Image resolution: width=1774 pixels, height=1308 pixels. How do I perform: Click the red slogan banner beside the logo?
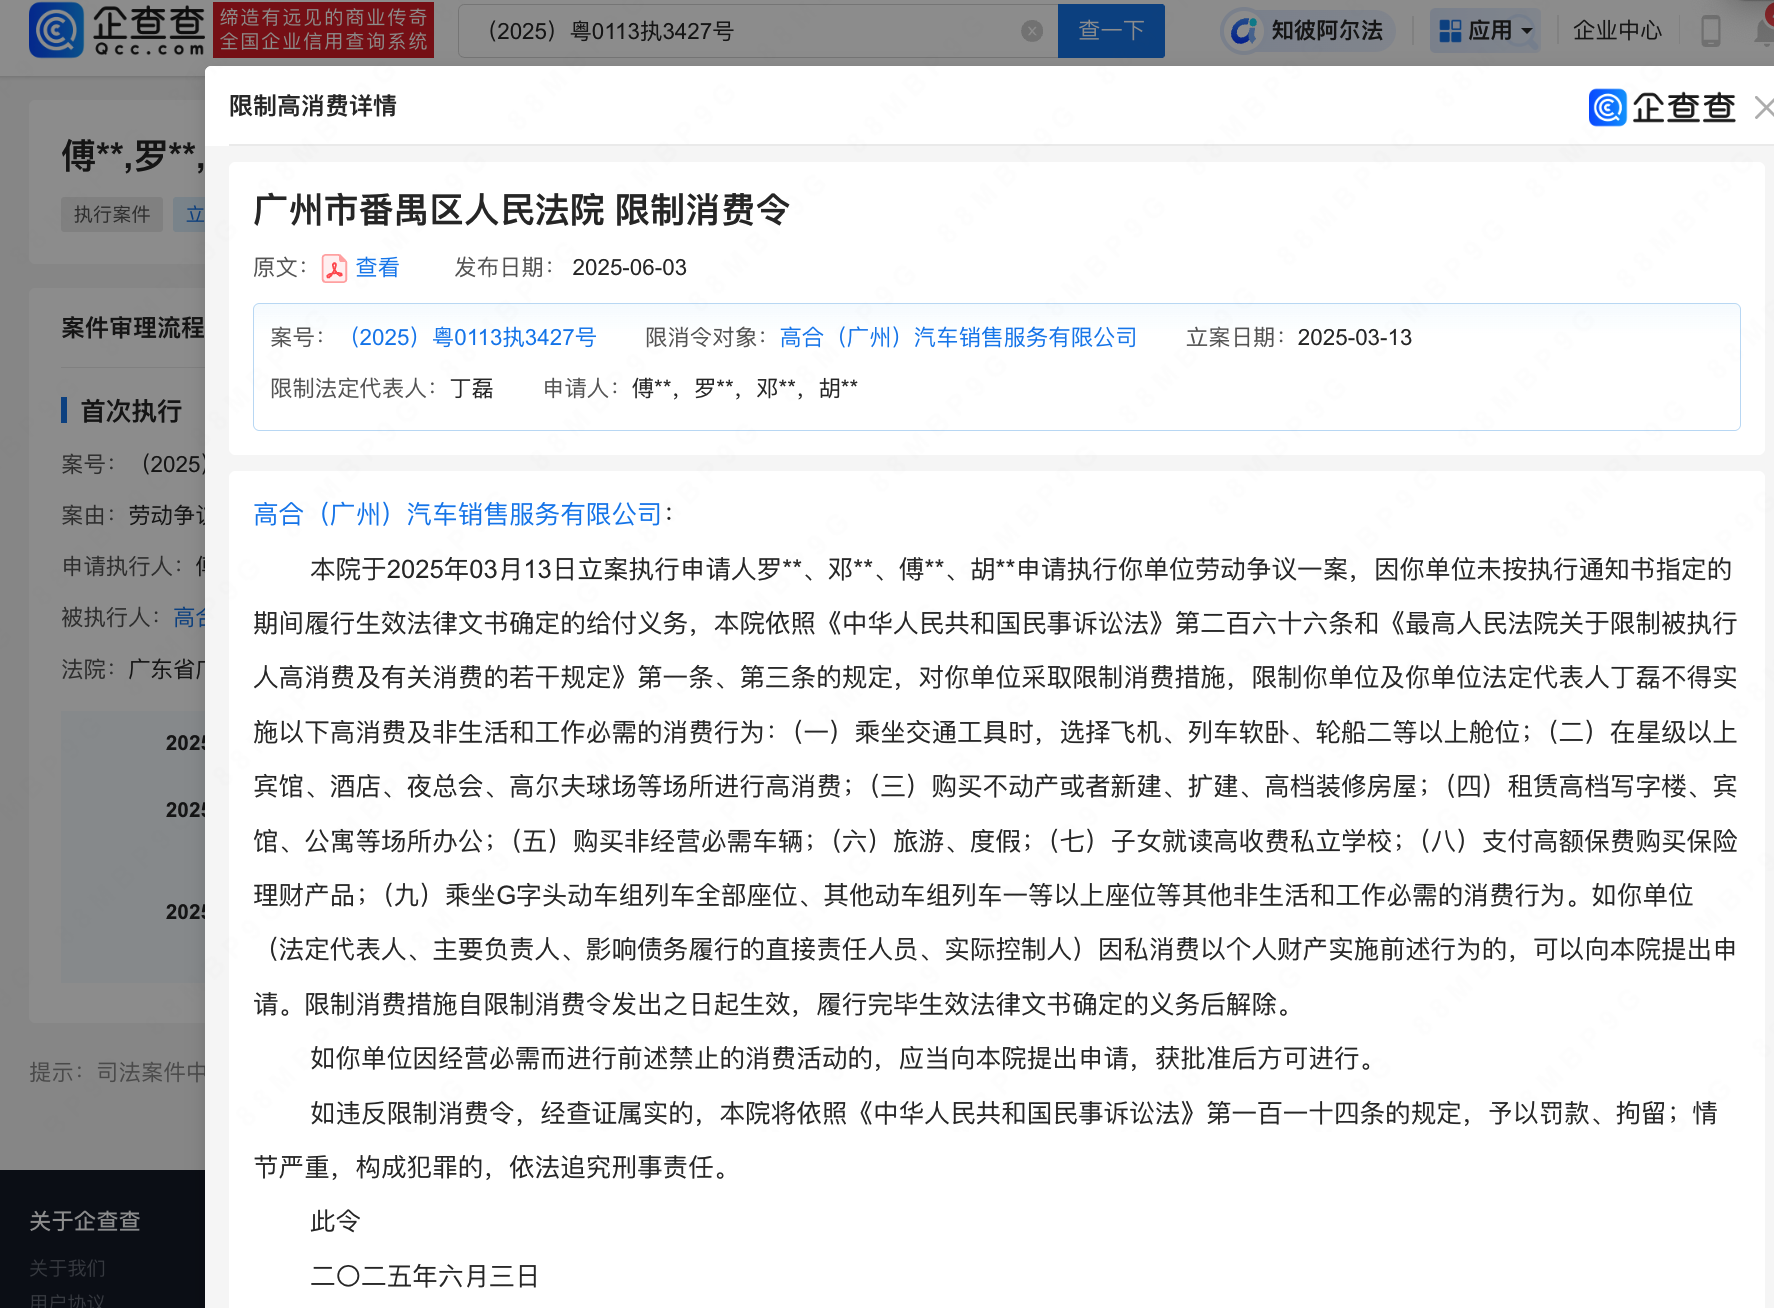[323, 30]
